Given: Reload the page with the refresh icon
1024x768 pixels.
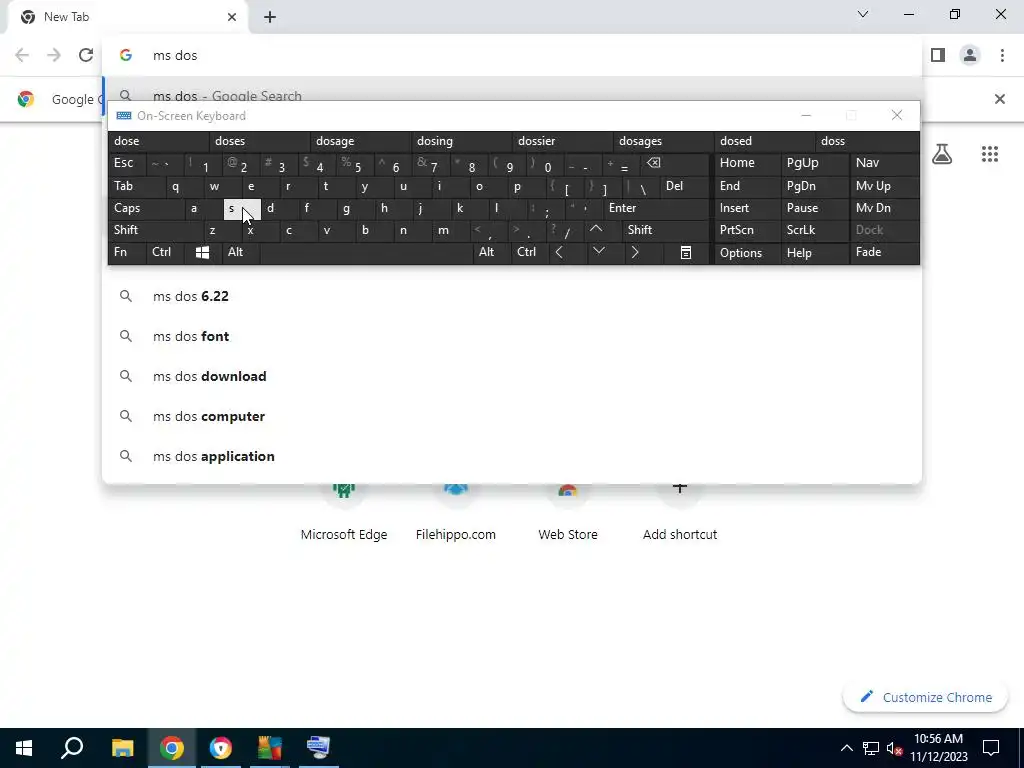Looking at the screenshot, I should pos(86,55).
